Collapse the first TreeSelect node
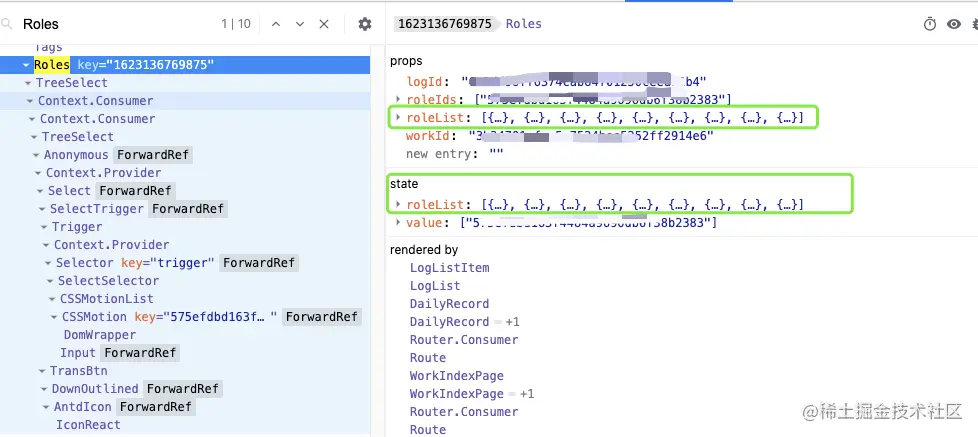The width and height of the screenshot is (978, 437). point(28,83)
